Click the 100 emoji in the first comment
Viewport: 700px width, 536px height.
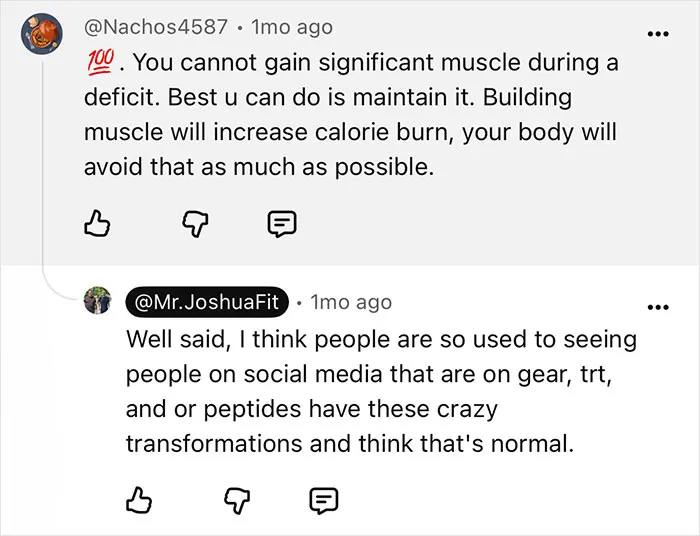point(100,62)
